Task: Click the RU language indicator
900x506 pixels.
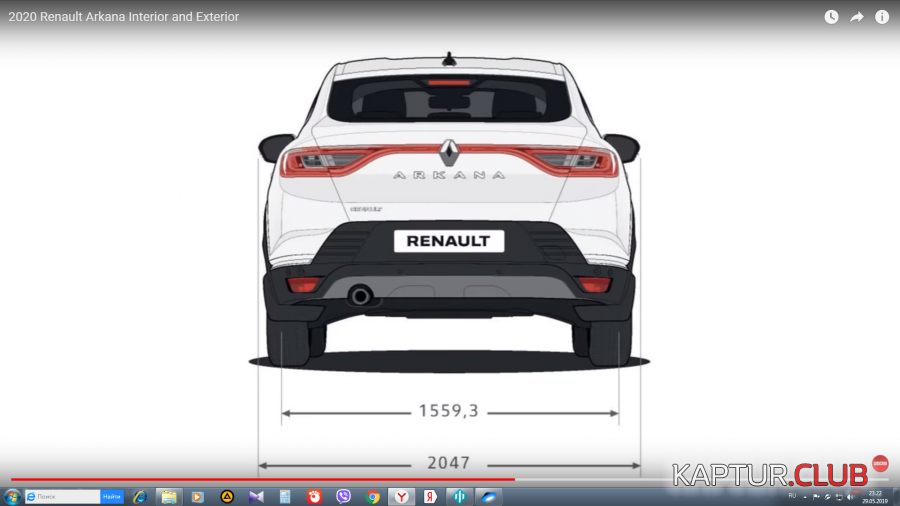Action: pos(792,496)
